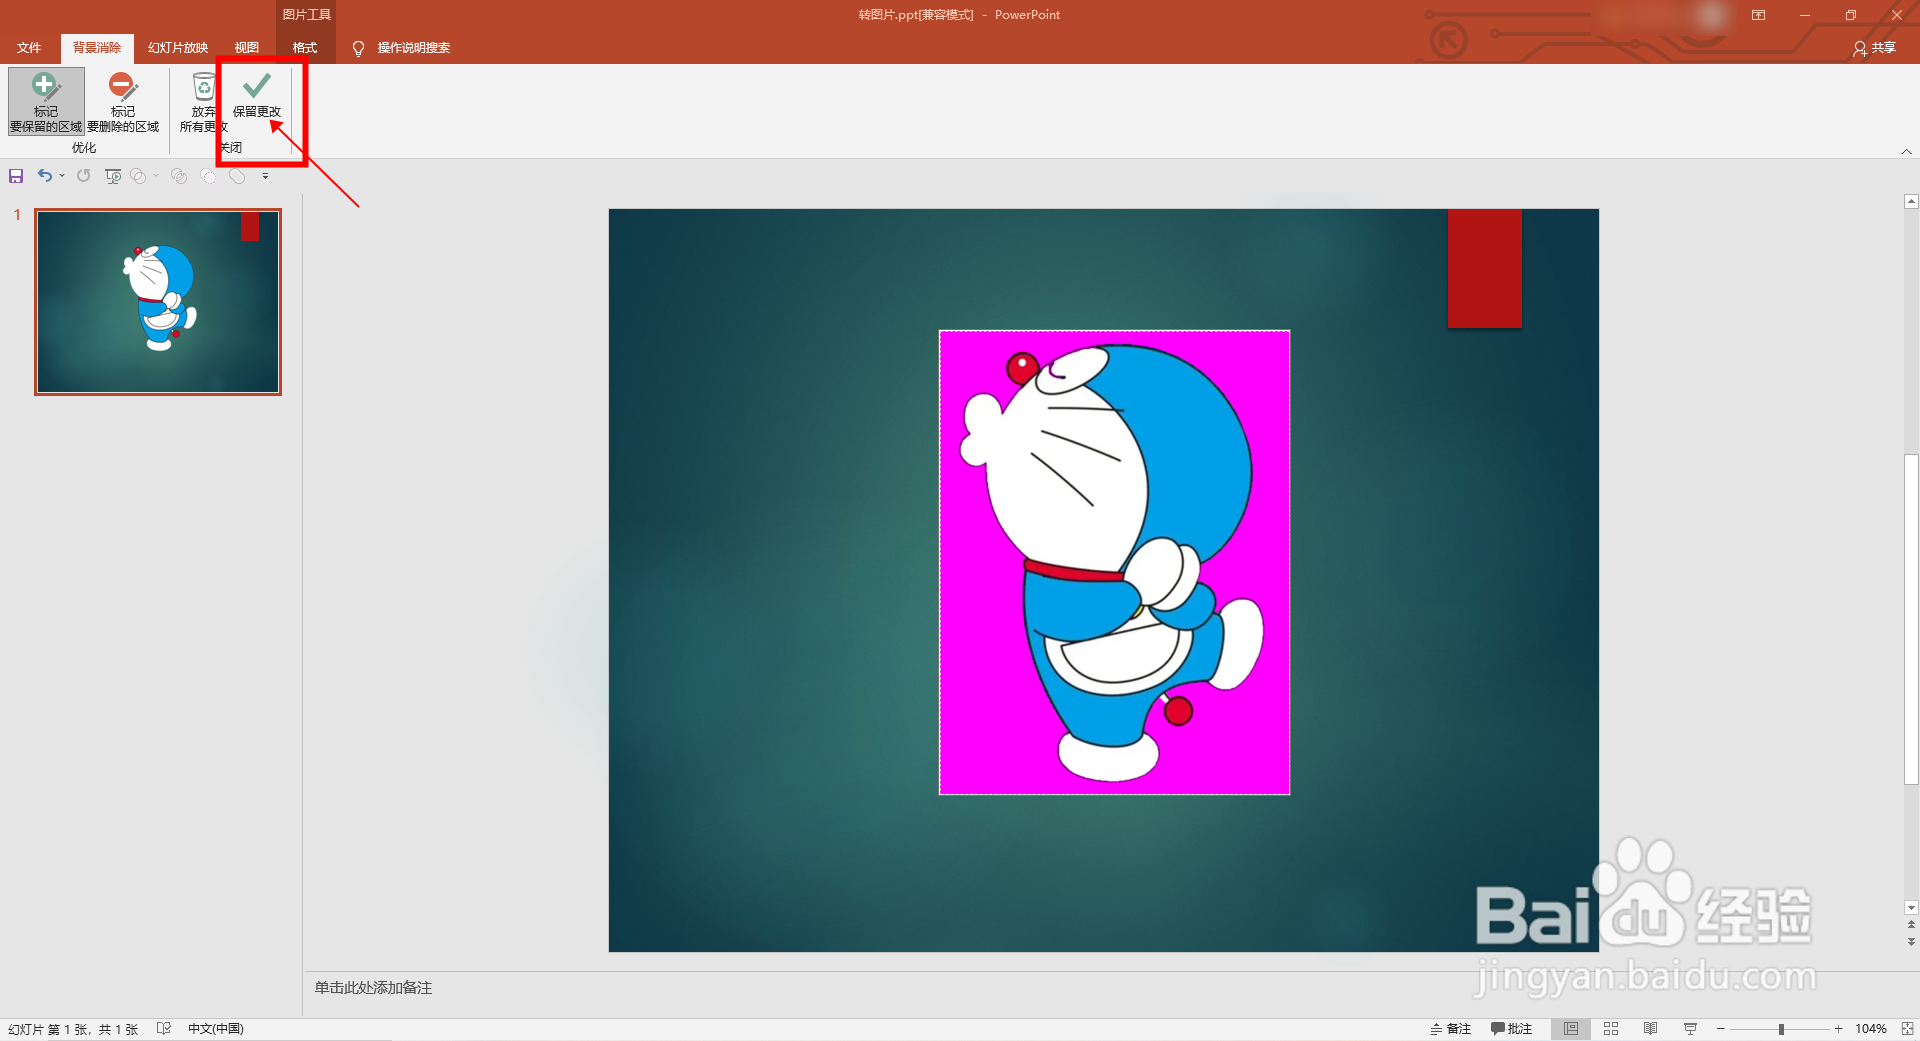
Task: Zoom in with the plus button
Action: pos(1838,1029)
